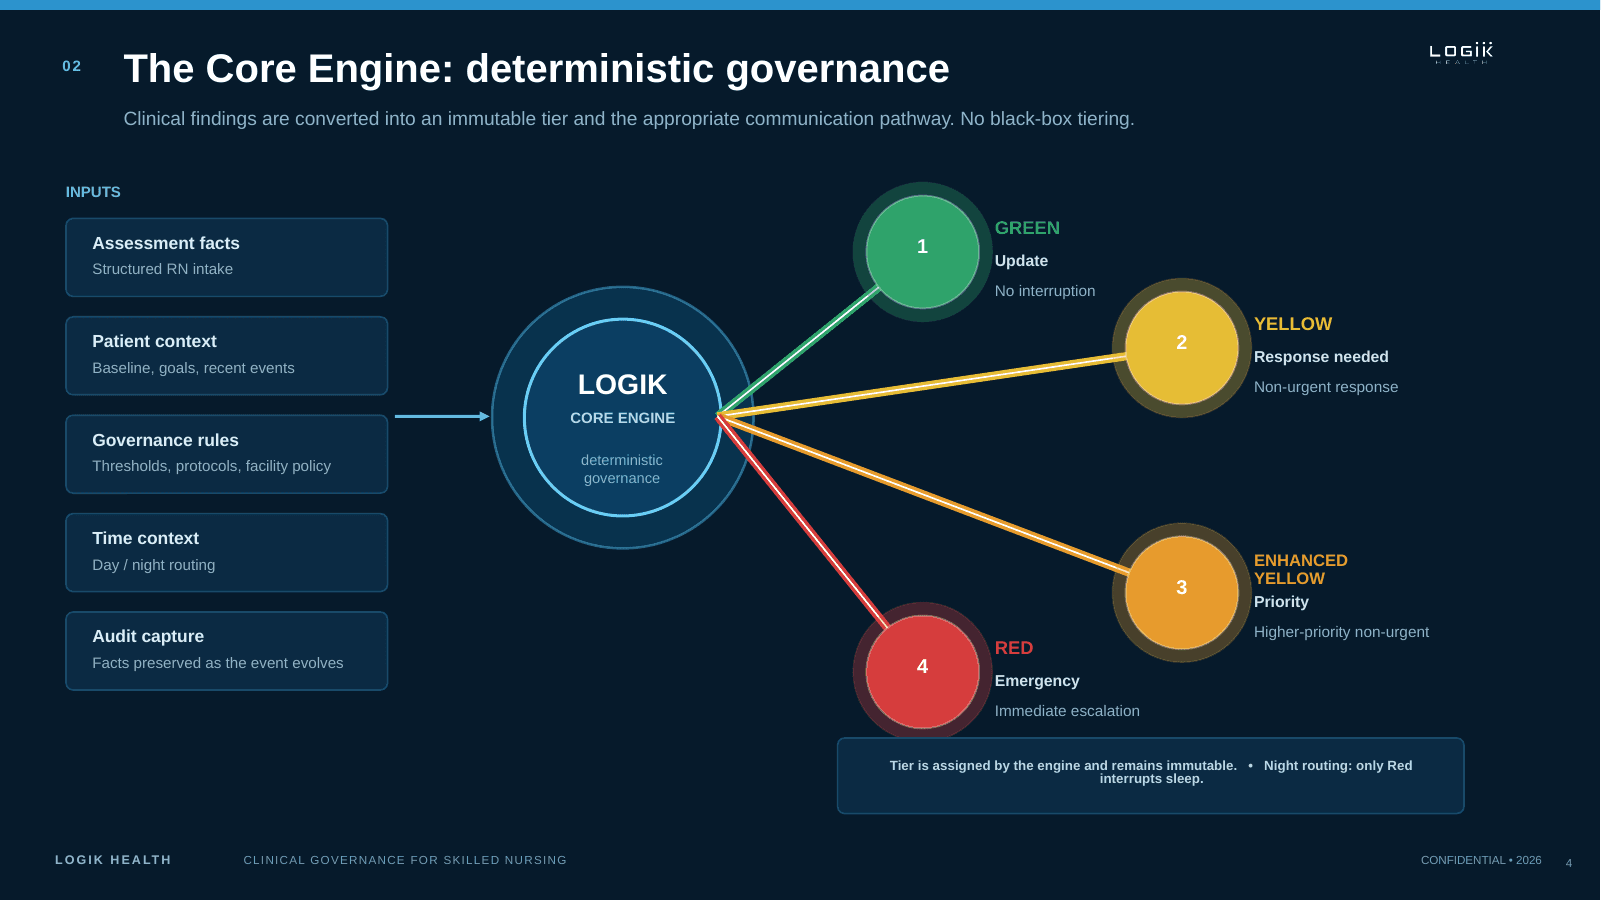Click 'Facts preserved as the event evolves'
1601x900 pixels.
217,663
